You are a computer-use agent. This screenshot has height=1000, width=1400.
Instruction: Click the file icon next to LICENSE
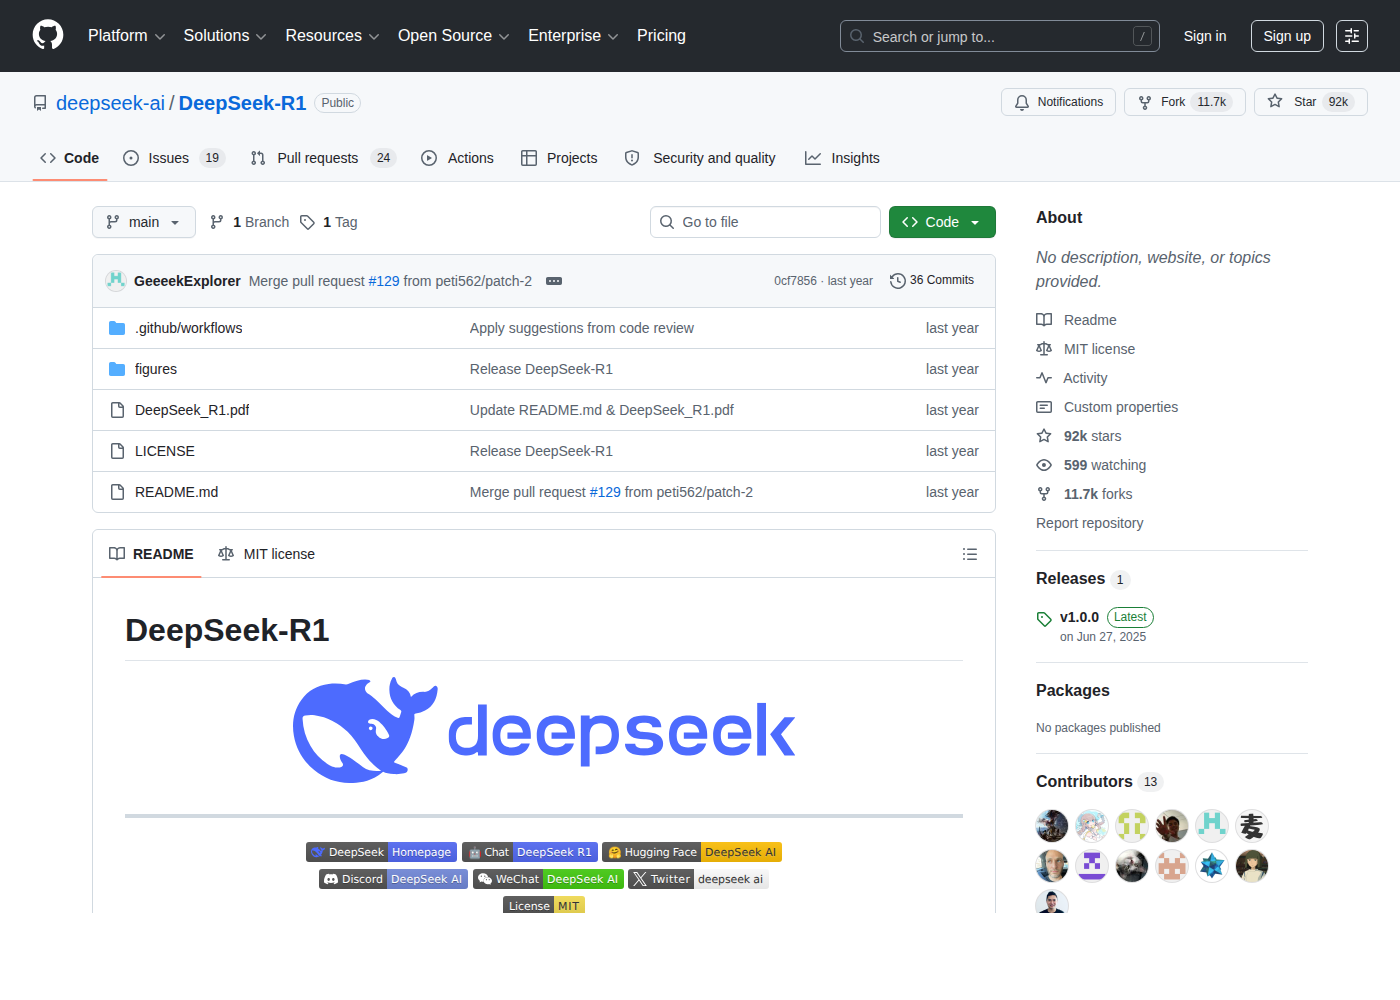coord(117,451)
